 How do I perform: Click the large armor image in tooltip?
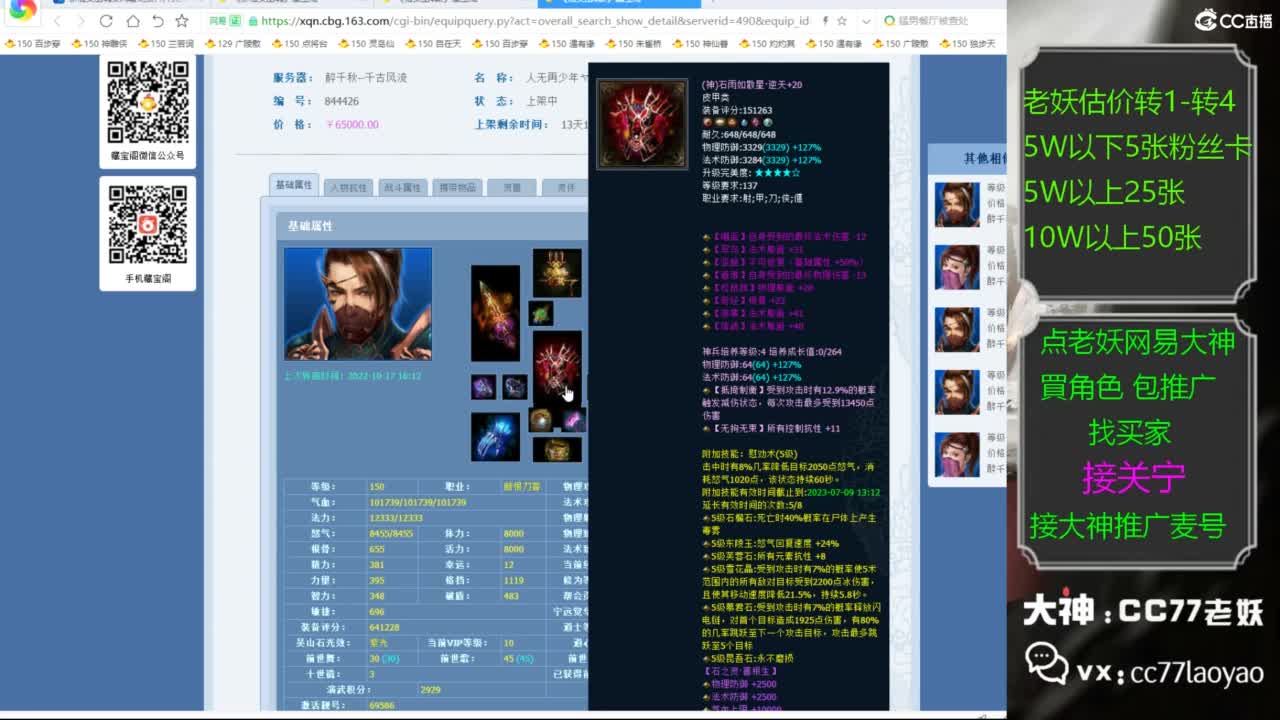click(642, 124)
